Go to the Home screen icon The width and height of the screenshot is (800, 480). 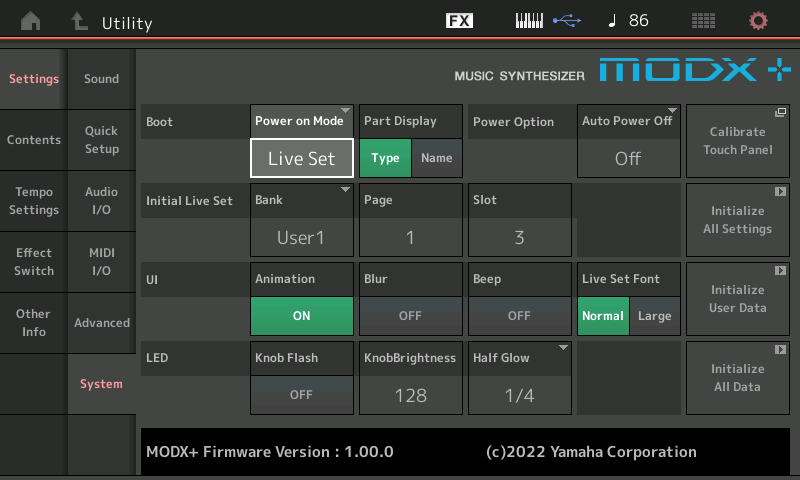32,21
